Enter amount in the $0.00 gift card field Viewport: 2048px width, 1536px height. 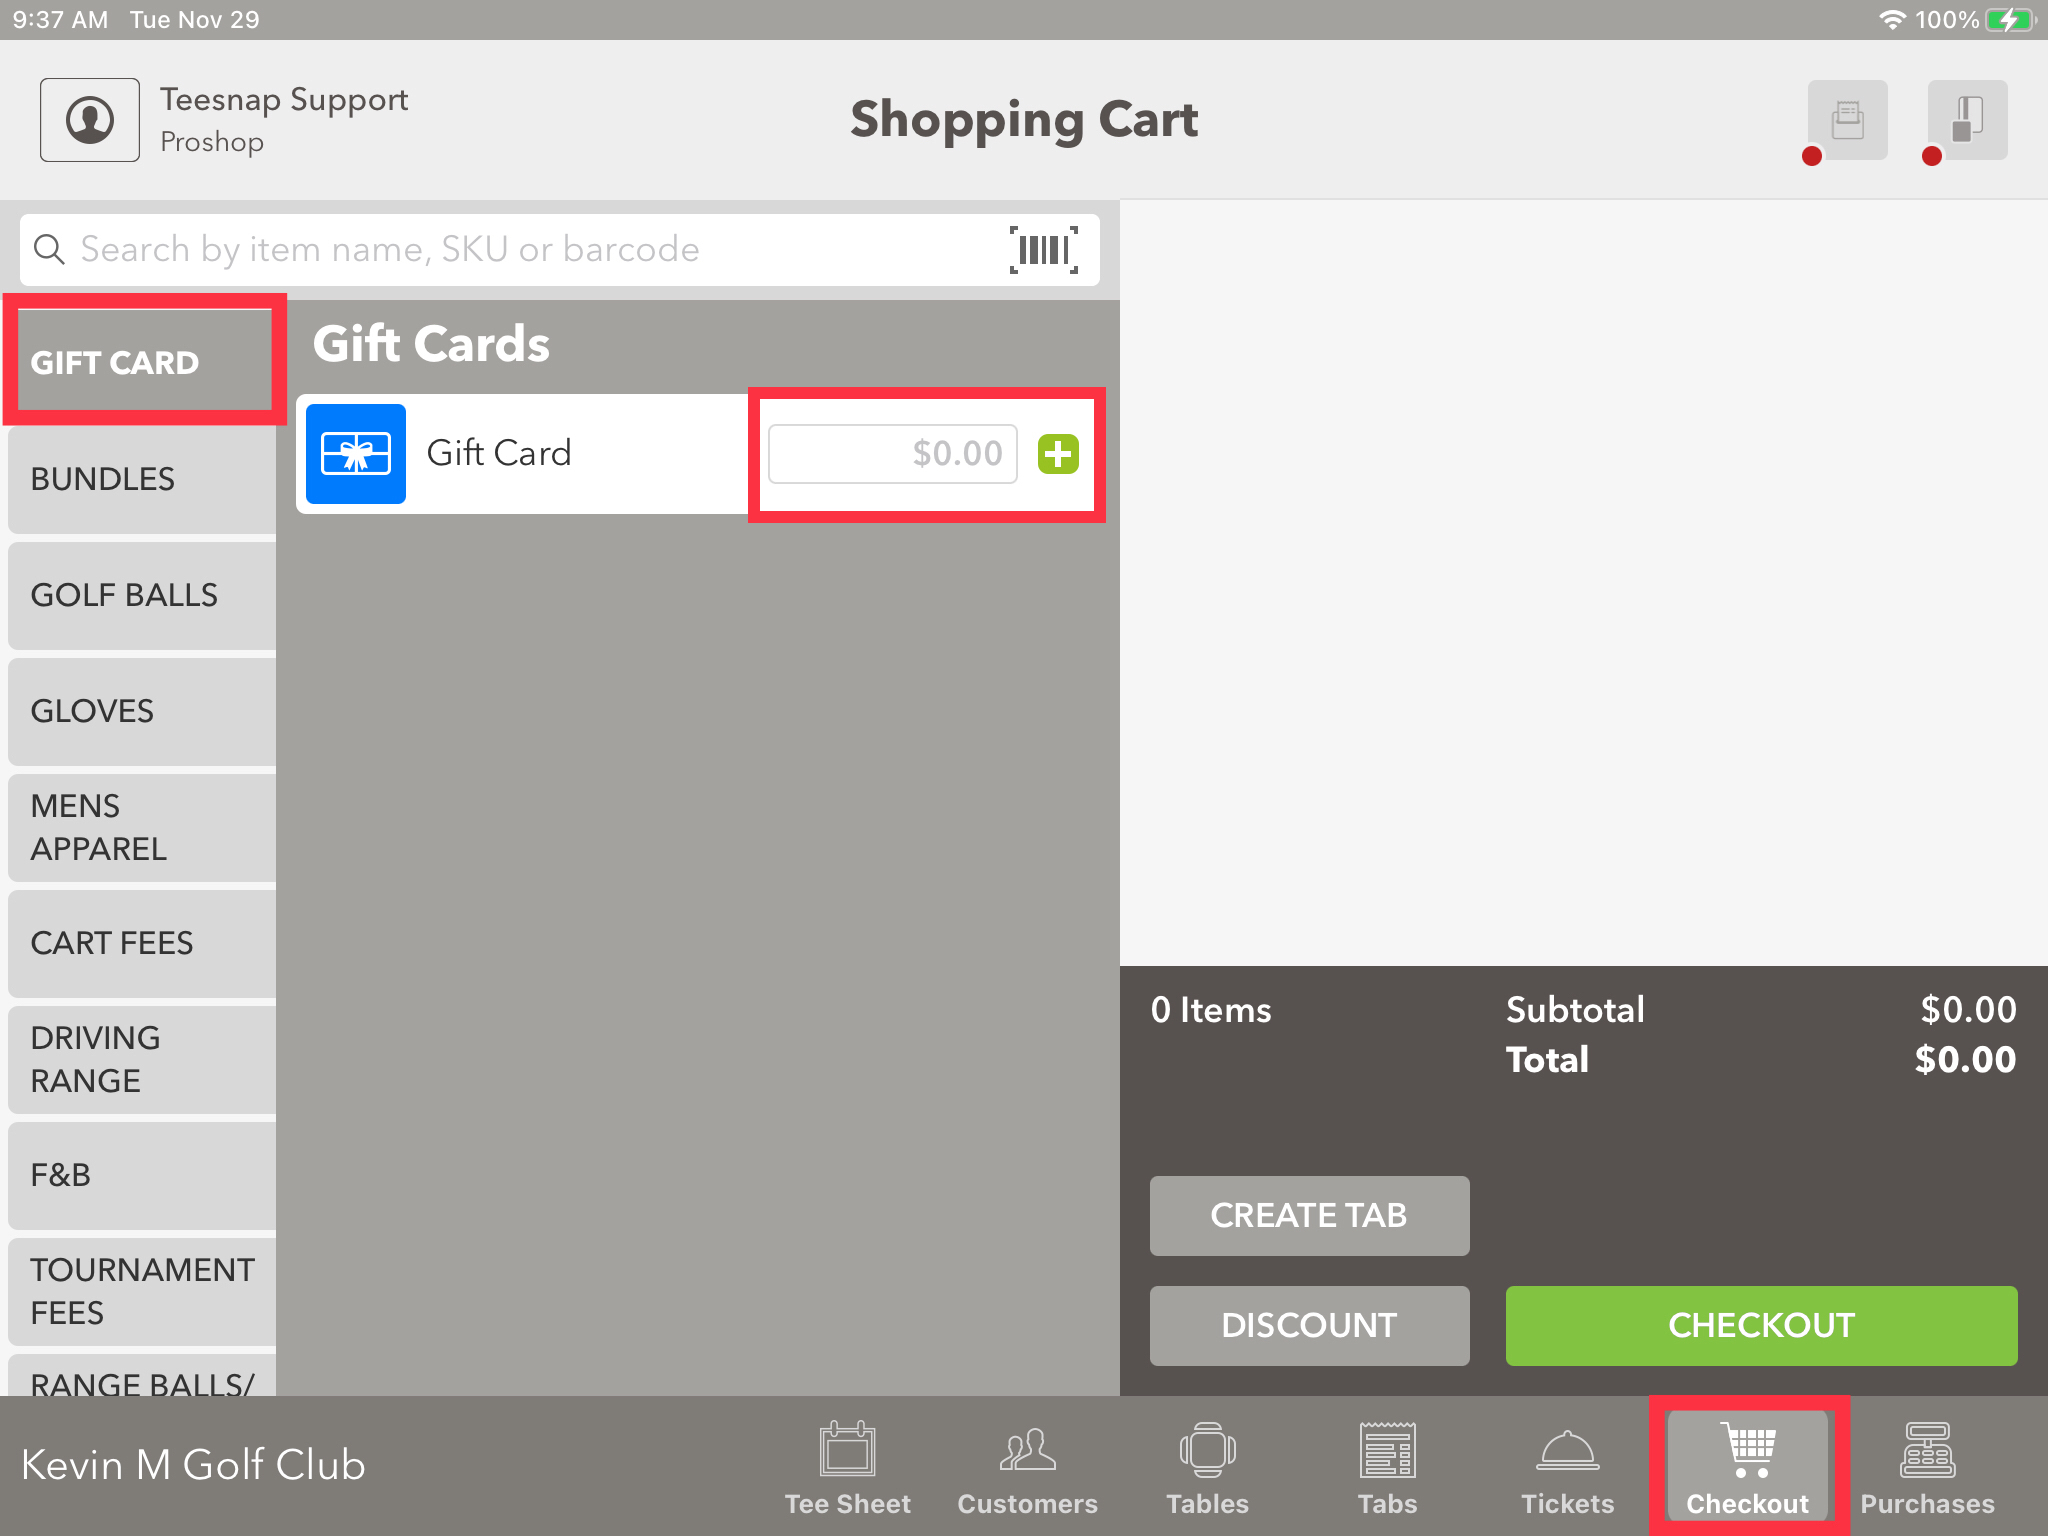coord(891,453)
